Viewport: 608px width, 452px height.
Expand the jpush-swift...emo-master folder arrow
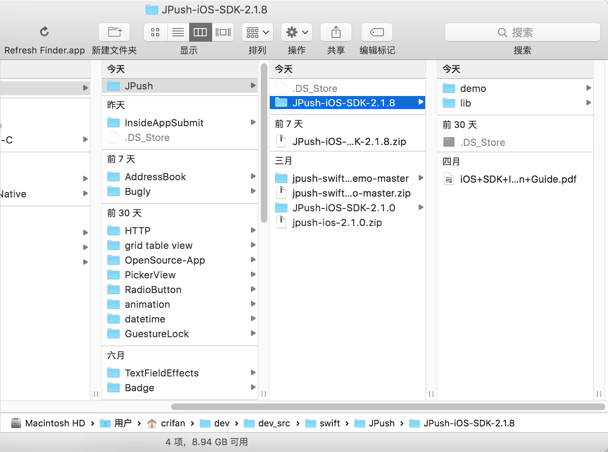(x=421, y=178)
